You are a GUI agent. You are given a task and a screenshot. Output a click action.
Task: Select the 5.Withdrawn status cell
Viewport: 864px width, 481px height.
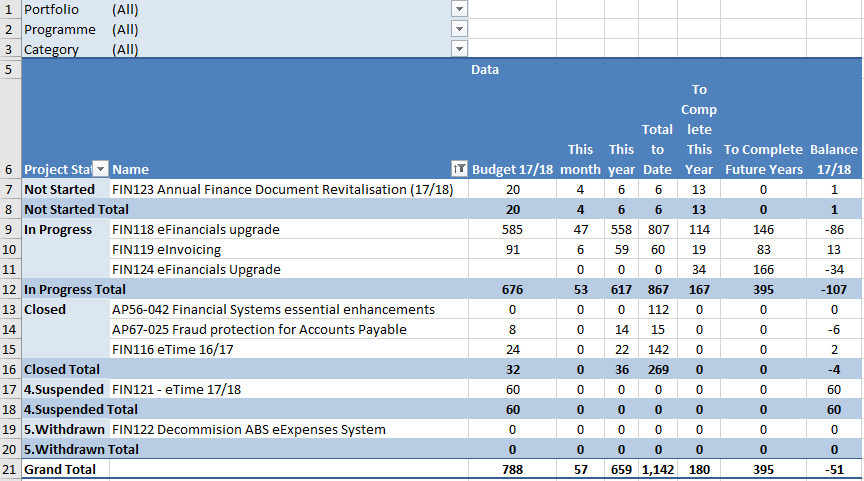click(66, 429)
